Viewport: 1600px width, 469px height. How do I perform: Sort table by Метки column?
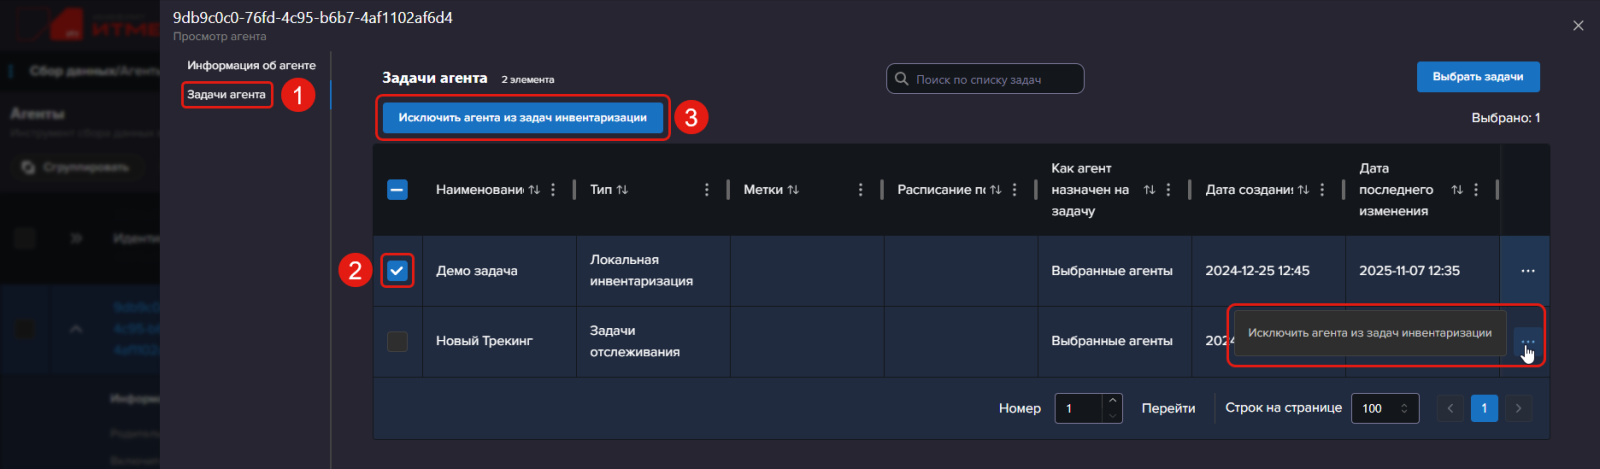click(x=793, y=190)
